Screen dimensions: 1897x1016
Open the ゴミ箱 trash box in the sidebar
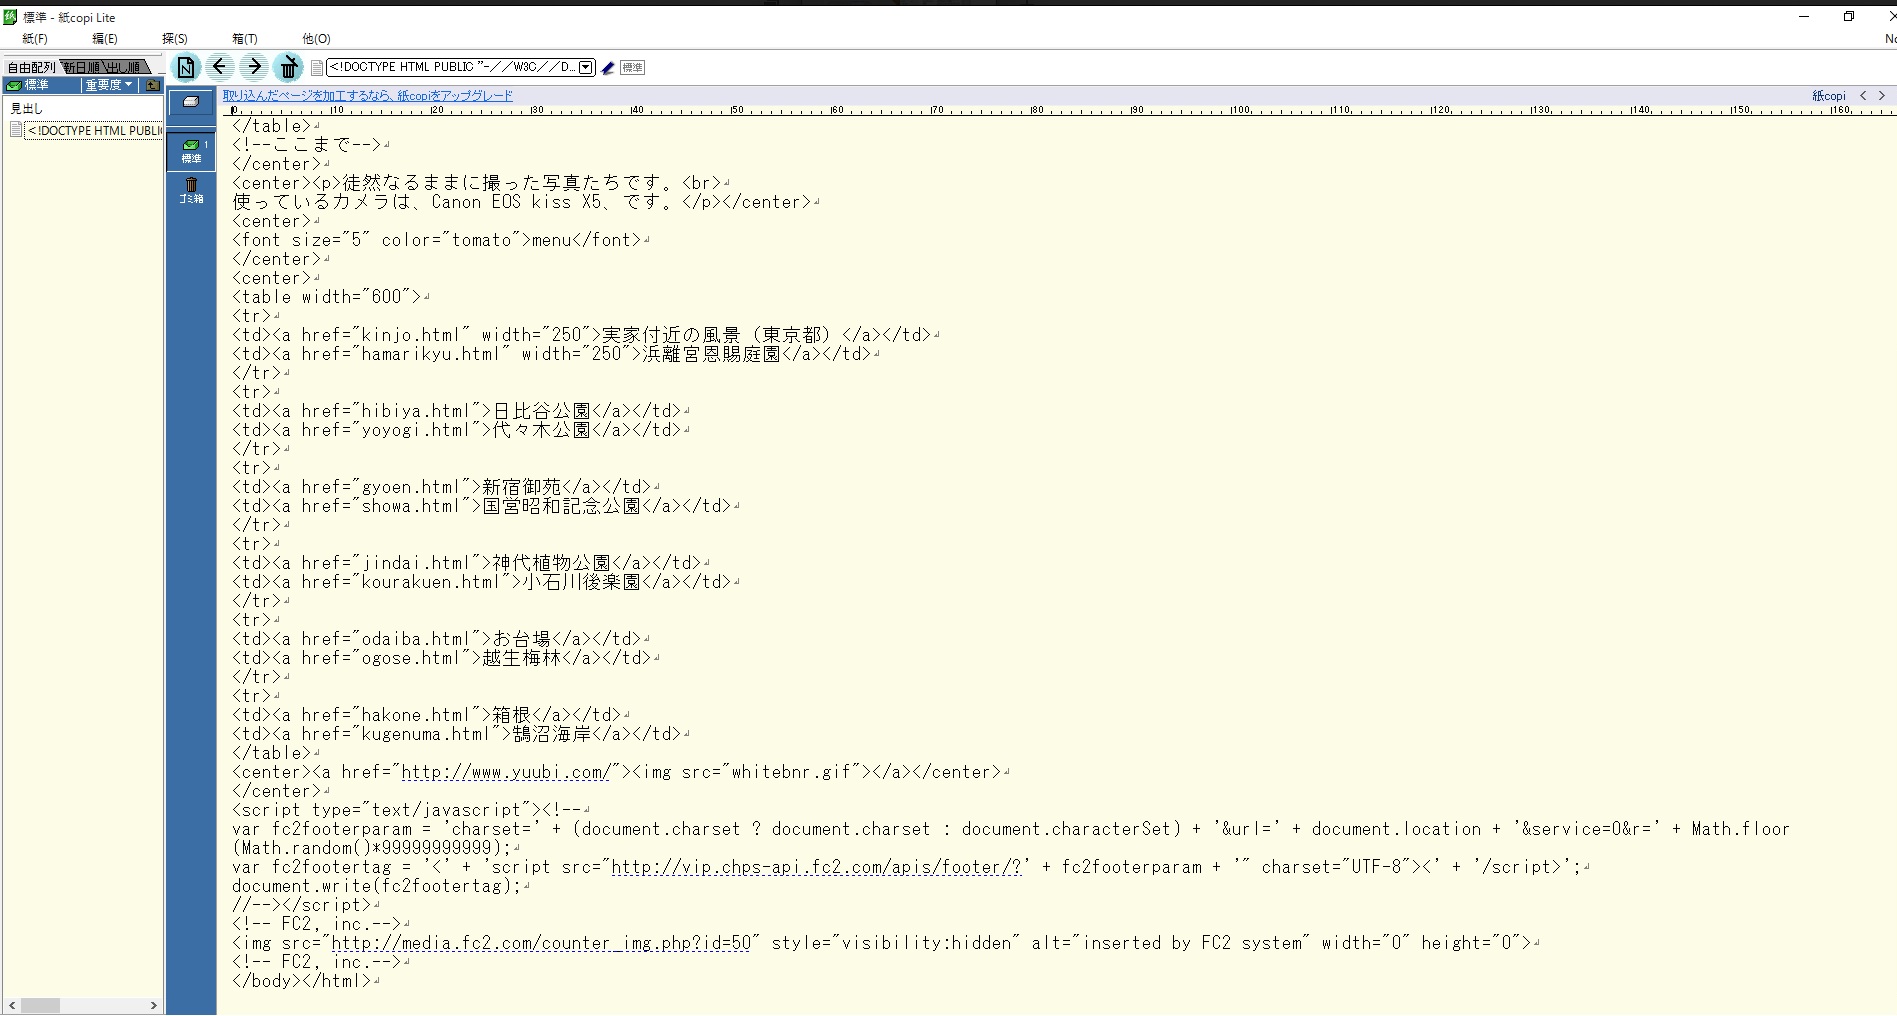(191, 190)
